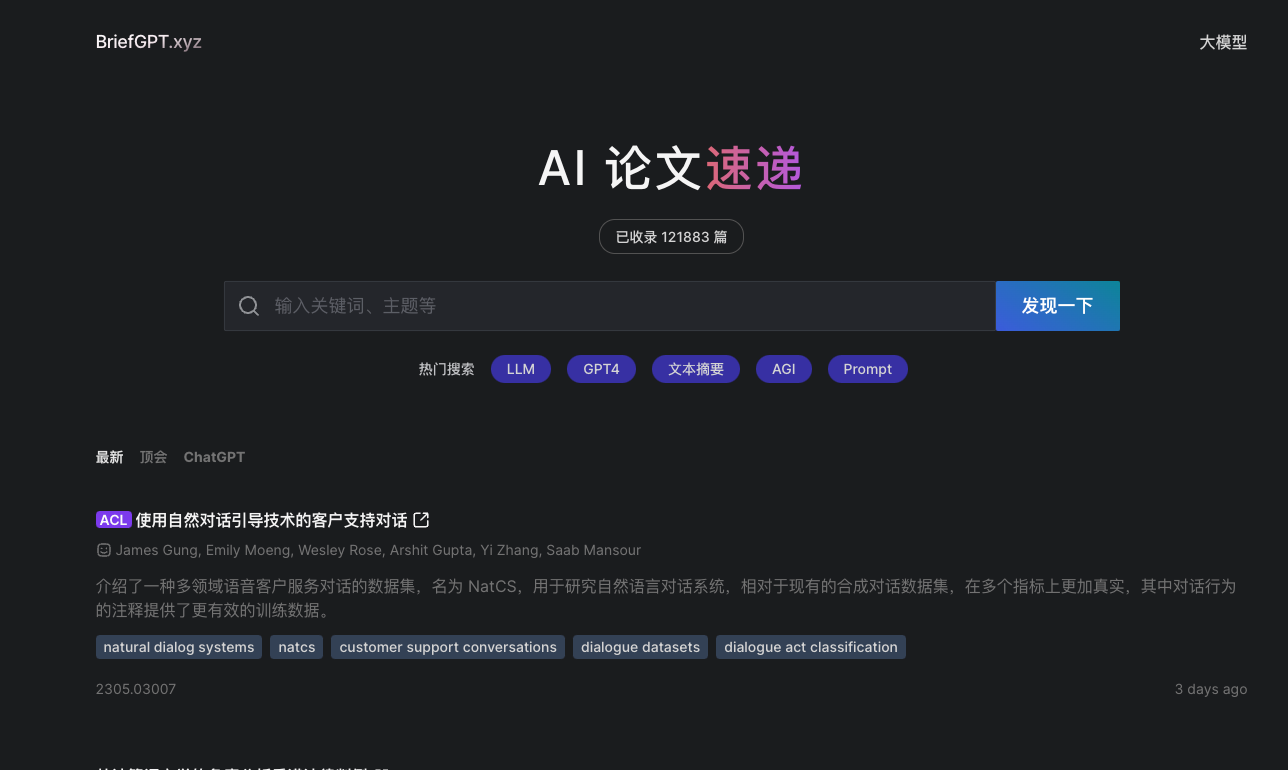Switch to the 最新 tab
1288x770 pixels.
pos(110,457)
